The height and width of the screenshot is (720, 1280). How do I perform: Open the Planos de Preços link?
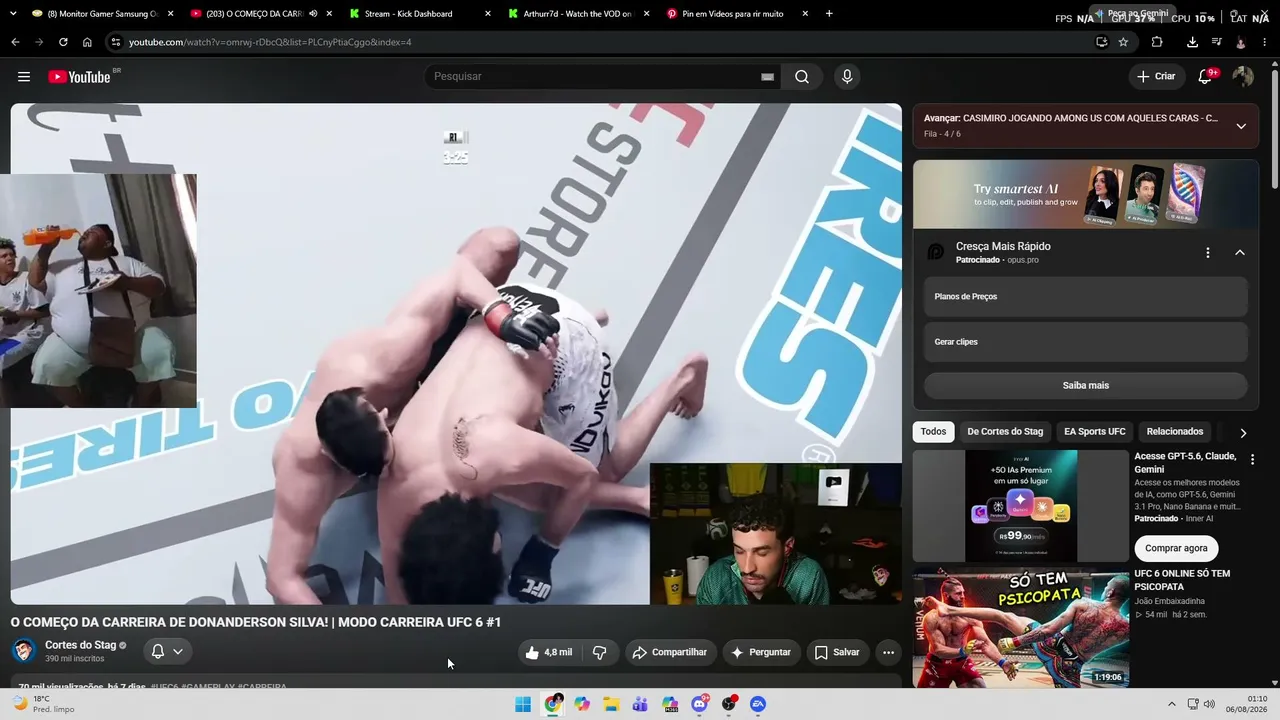coord(1085,297)
